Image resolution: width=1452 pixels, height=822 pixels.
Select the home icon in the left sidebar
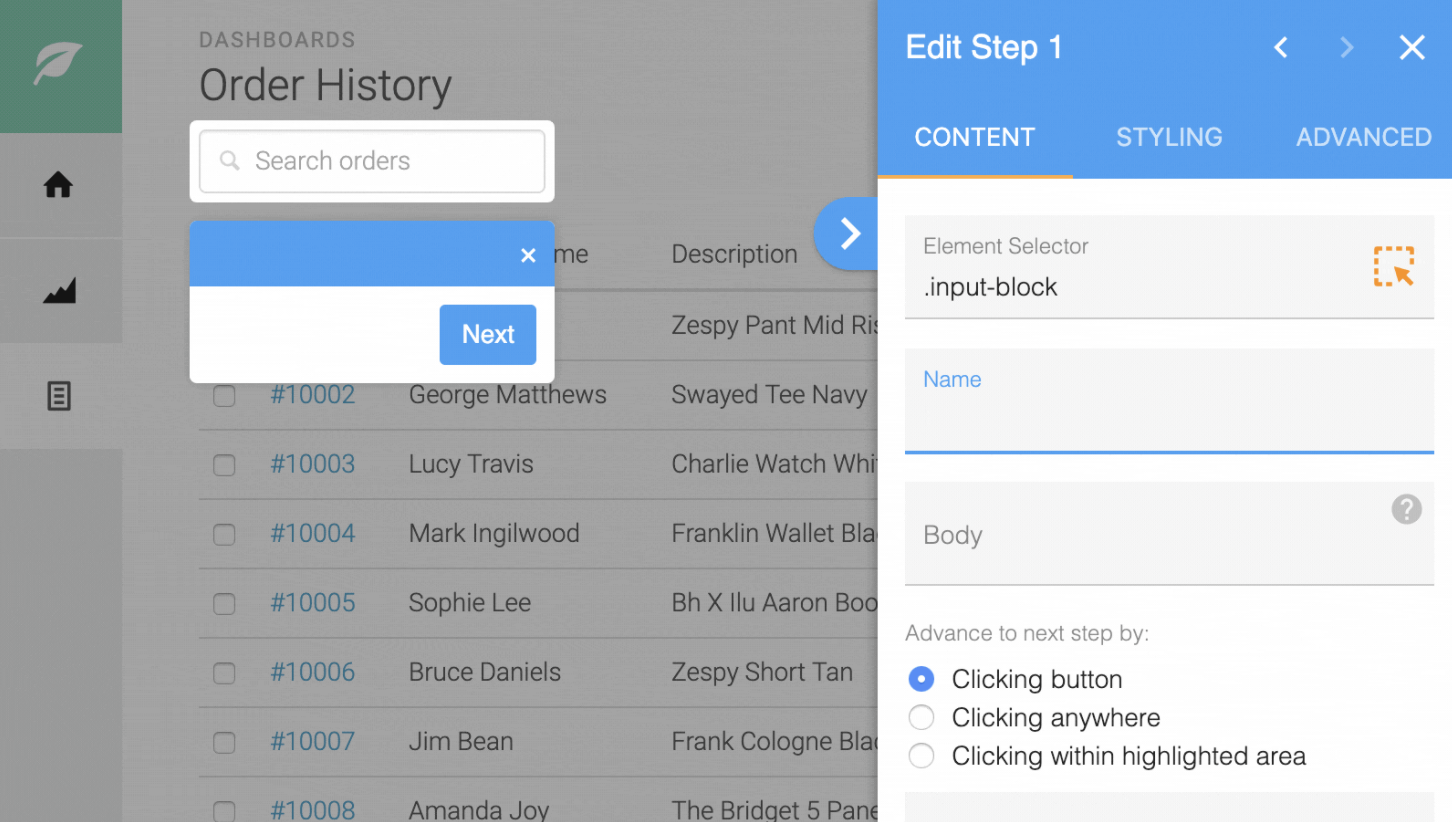[58, 184]
